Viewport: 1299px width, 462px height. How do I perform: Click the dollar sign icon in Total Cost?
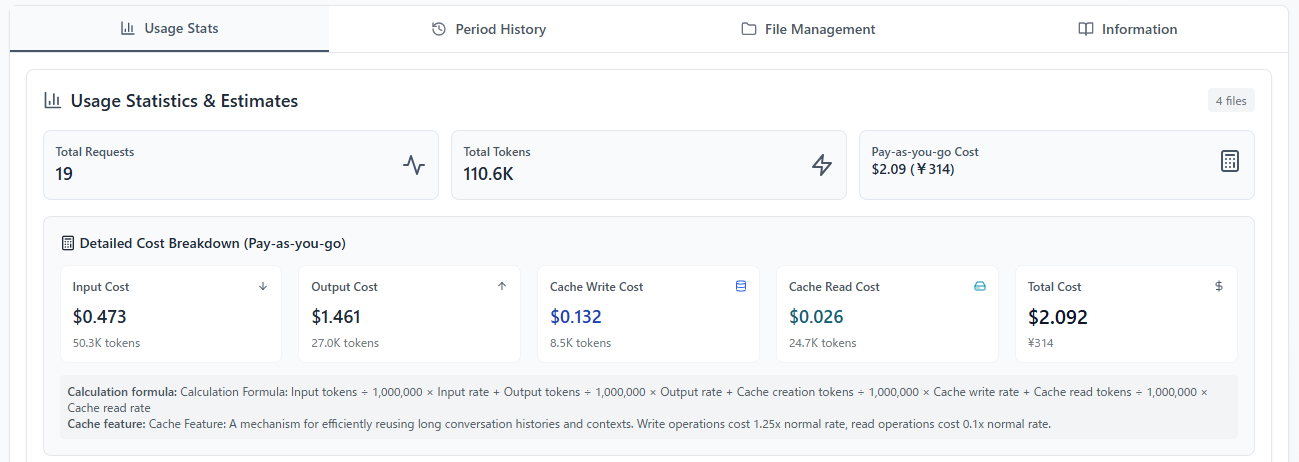tap(1219, 286)
